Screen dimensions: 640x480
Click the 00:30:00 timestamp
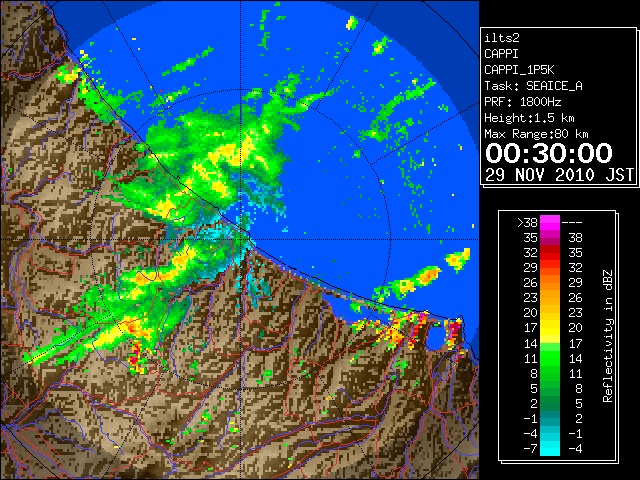click(x=549, y=153)
